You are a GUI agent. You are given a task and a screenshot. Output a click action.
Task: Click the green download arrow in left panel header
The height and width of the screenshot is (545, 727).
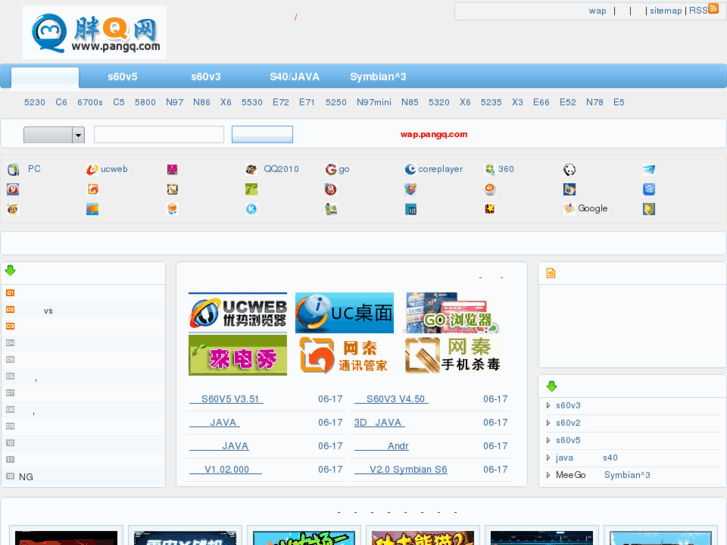(10, 270)
